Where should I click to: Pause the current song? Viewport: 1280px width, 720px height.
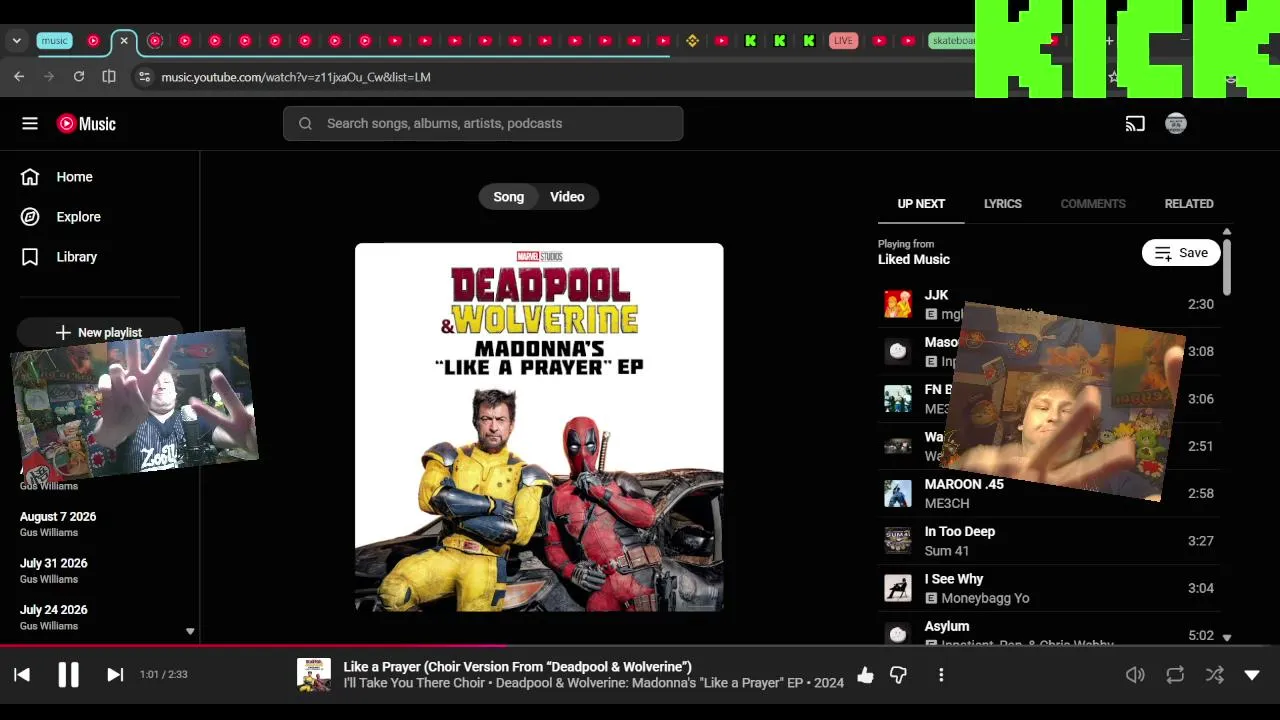coord(68,675)
